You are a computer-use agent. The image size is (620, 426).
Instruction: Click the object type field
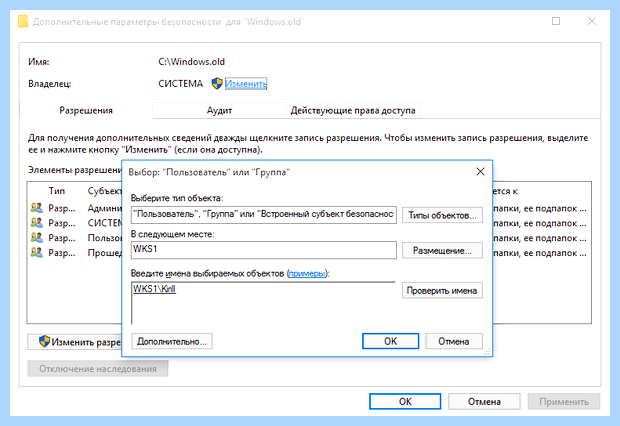tap(264, 215)
